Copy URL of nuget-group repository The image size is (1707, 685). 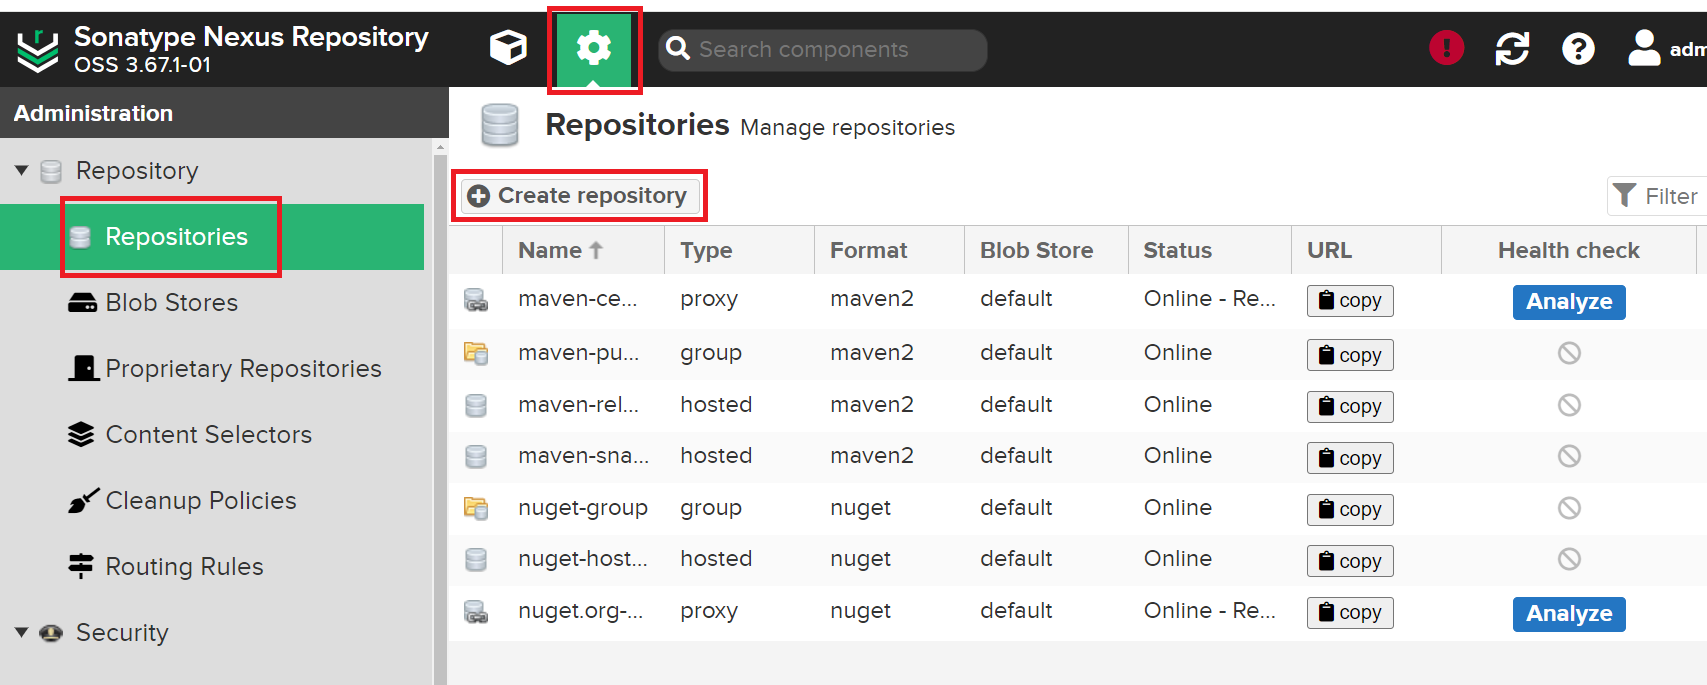click(1350, 509)
